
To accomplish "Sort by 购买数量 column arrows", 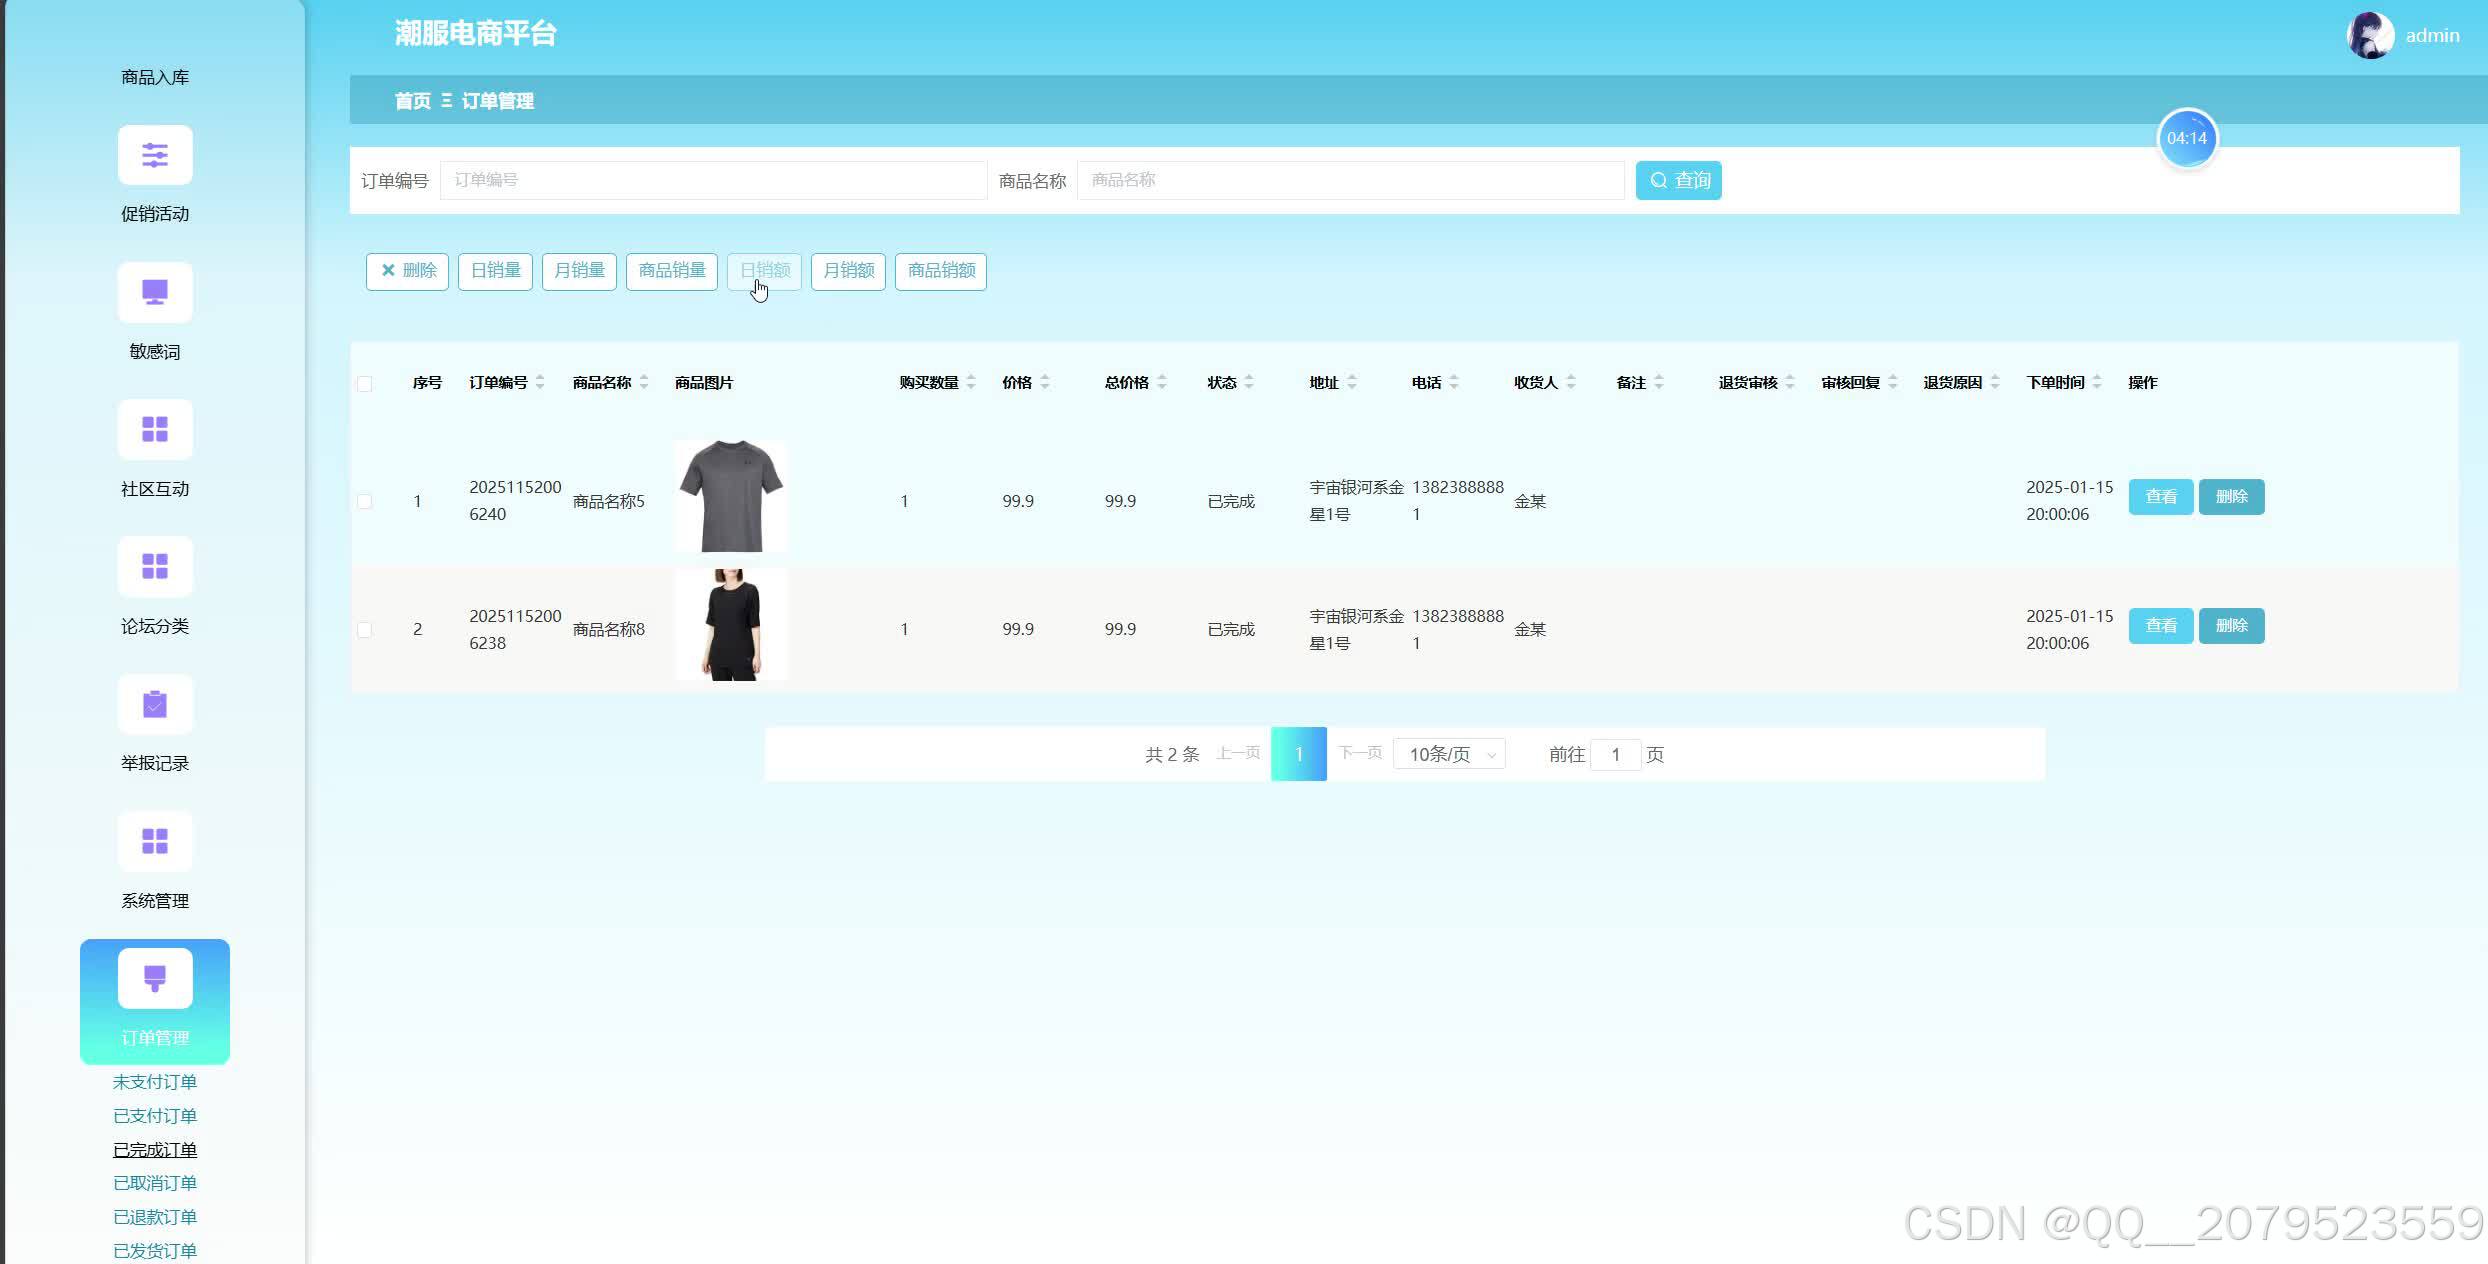I will click(971, 382).
